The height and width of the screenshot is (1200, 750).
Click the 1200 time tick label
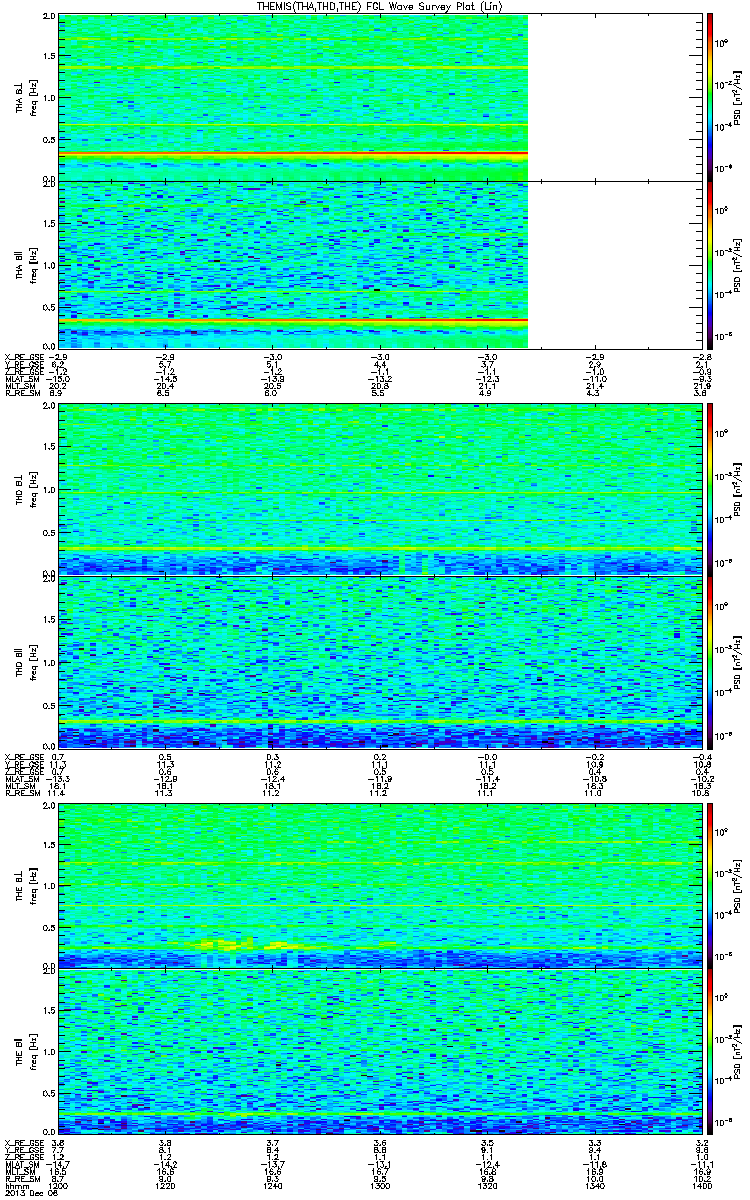coord(60,1186)
